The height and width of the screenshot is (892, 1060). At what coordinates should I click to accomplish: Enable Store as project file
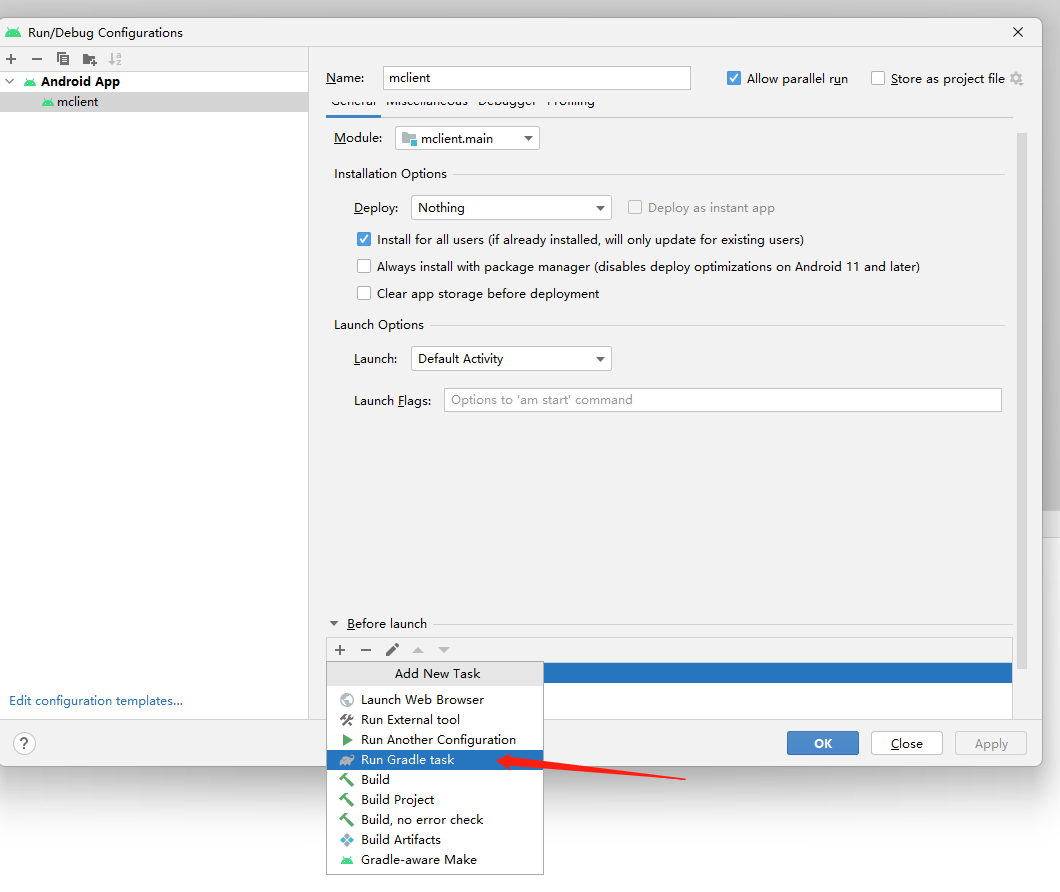[877, 78]
